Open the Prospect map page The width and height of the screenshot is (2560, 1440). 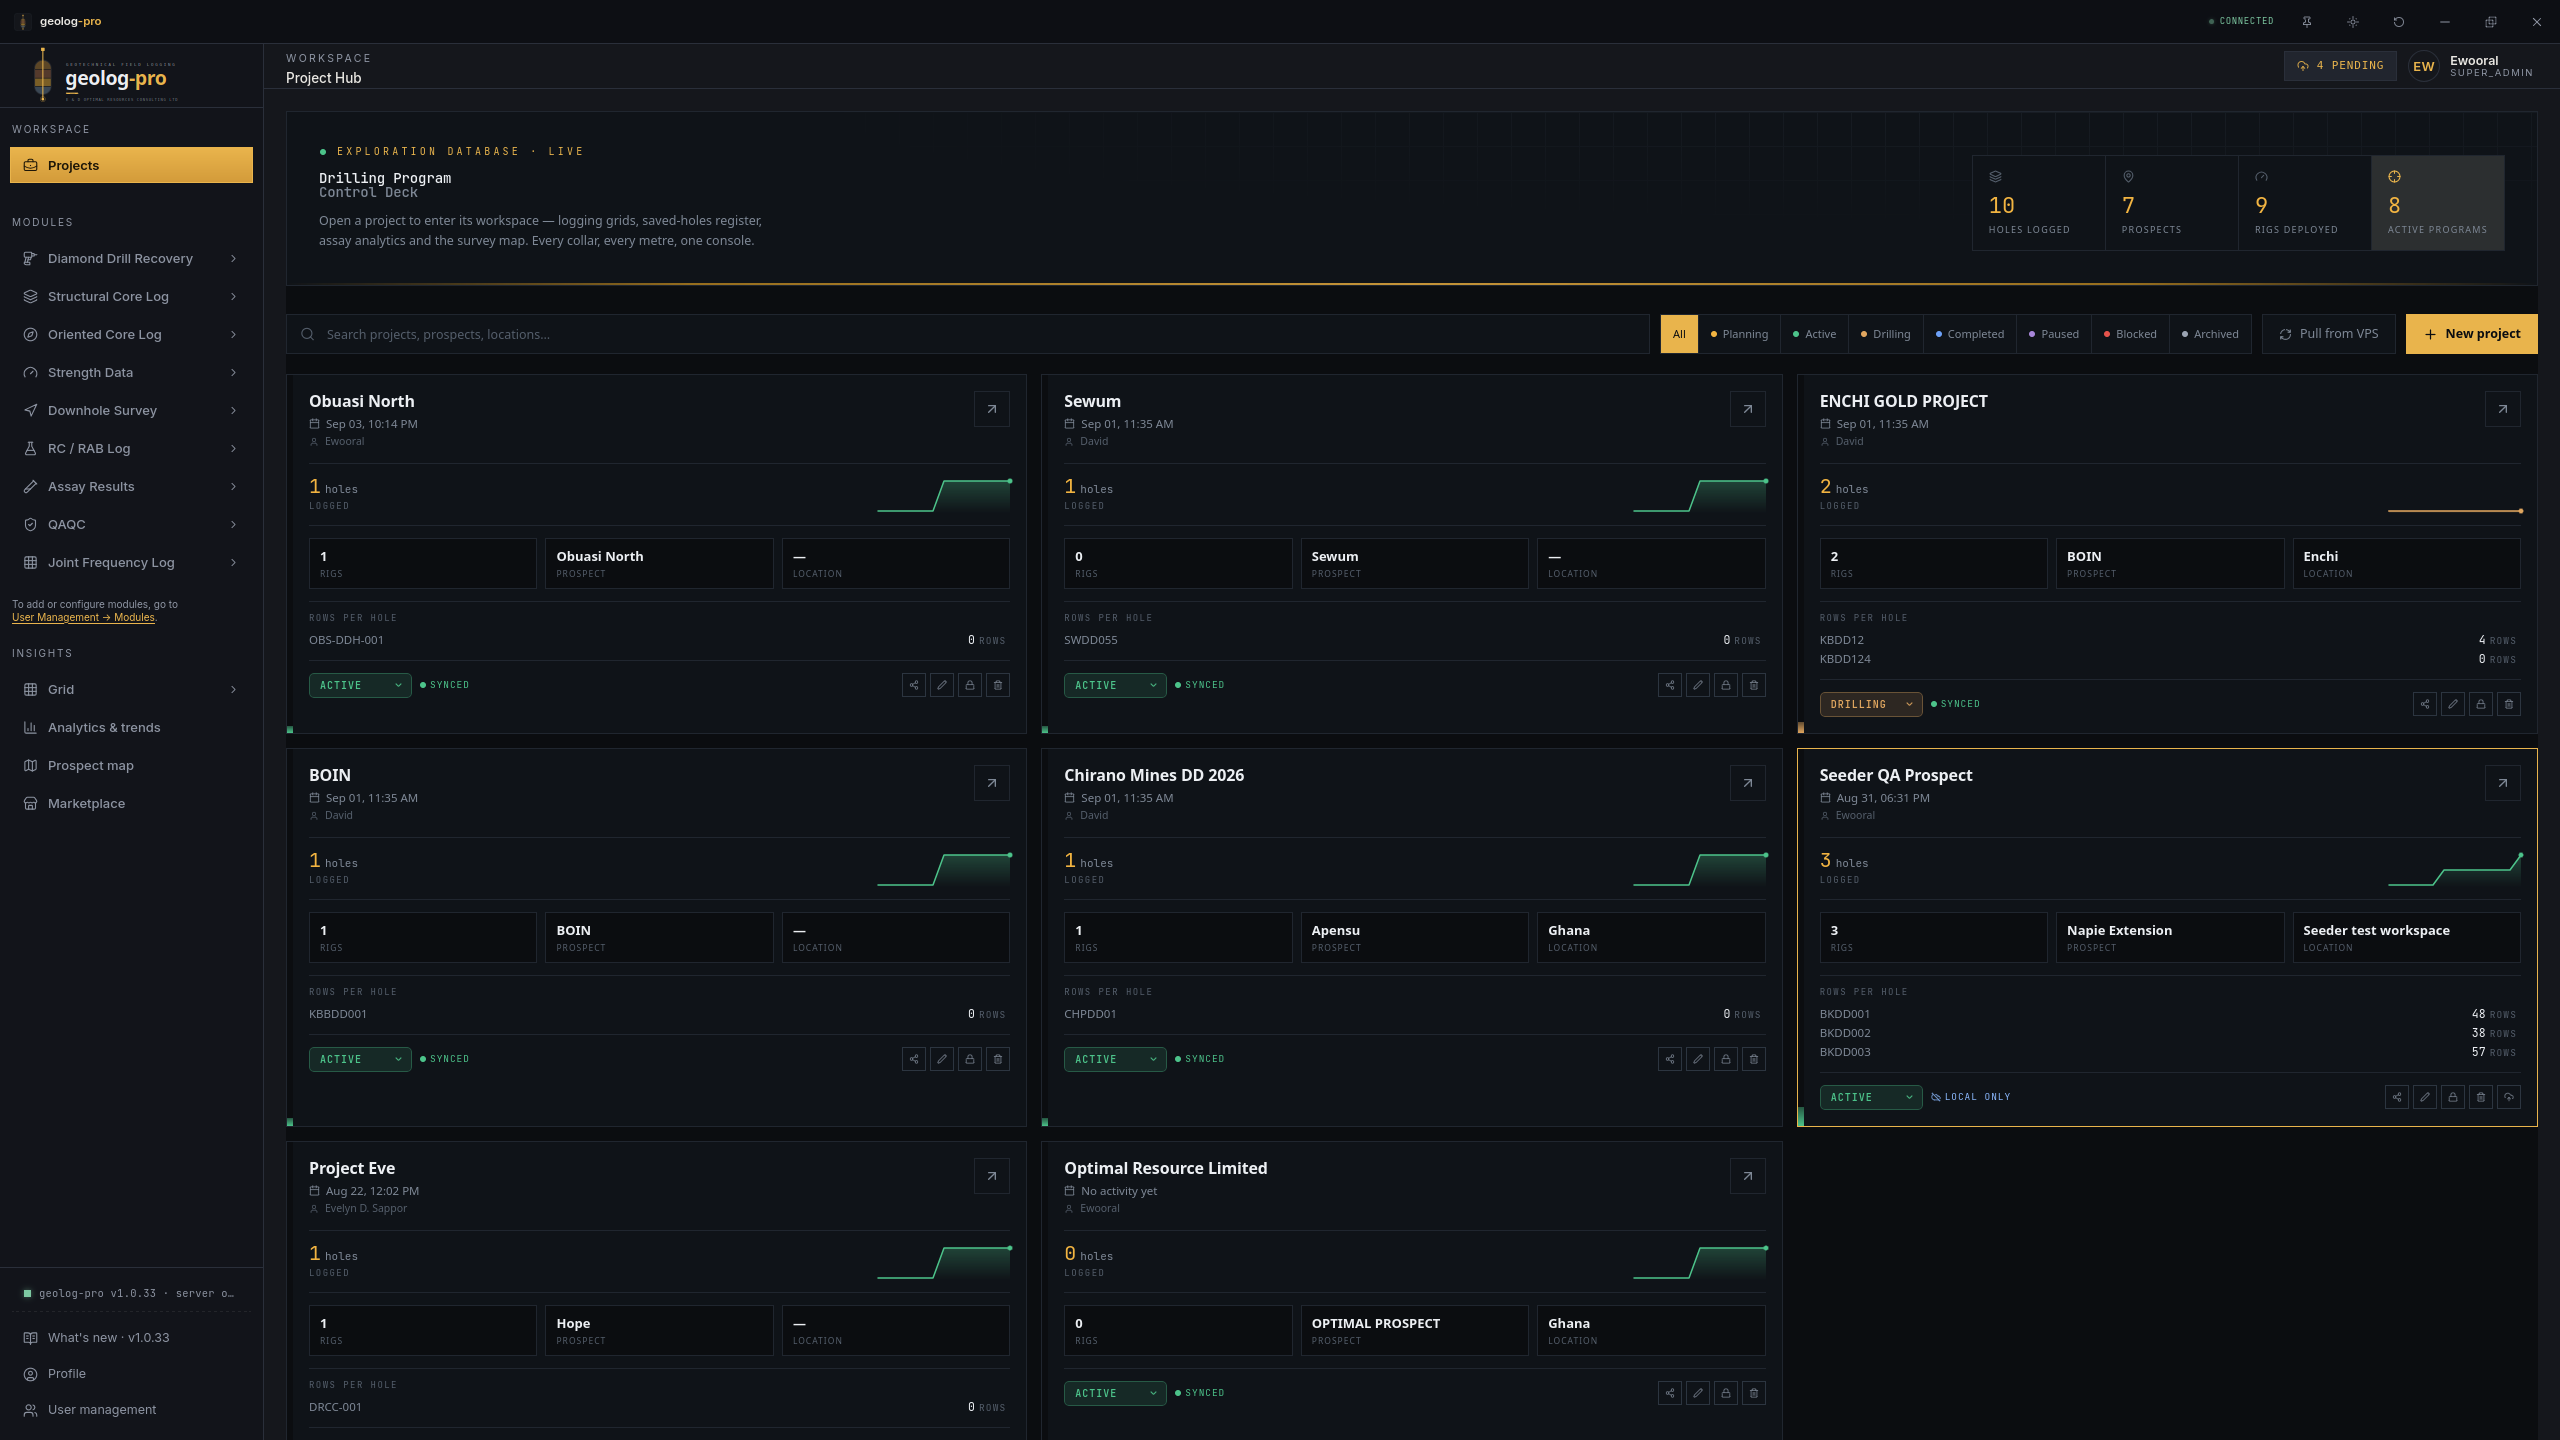click(x=131, y=765)
